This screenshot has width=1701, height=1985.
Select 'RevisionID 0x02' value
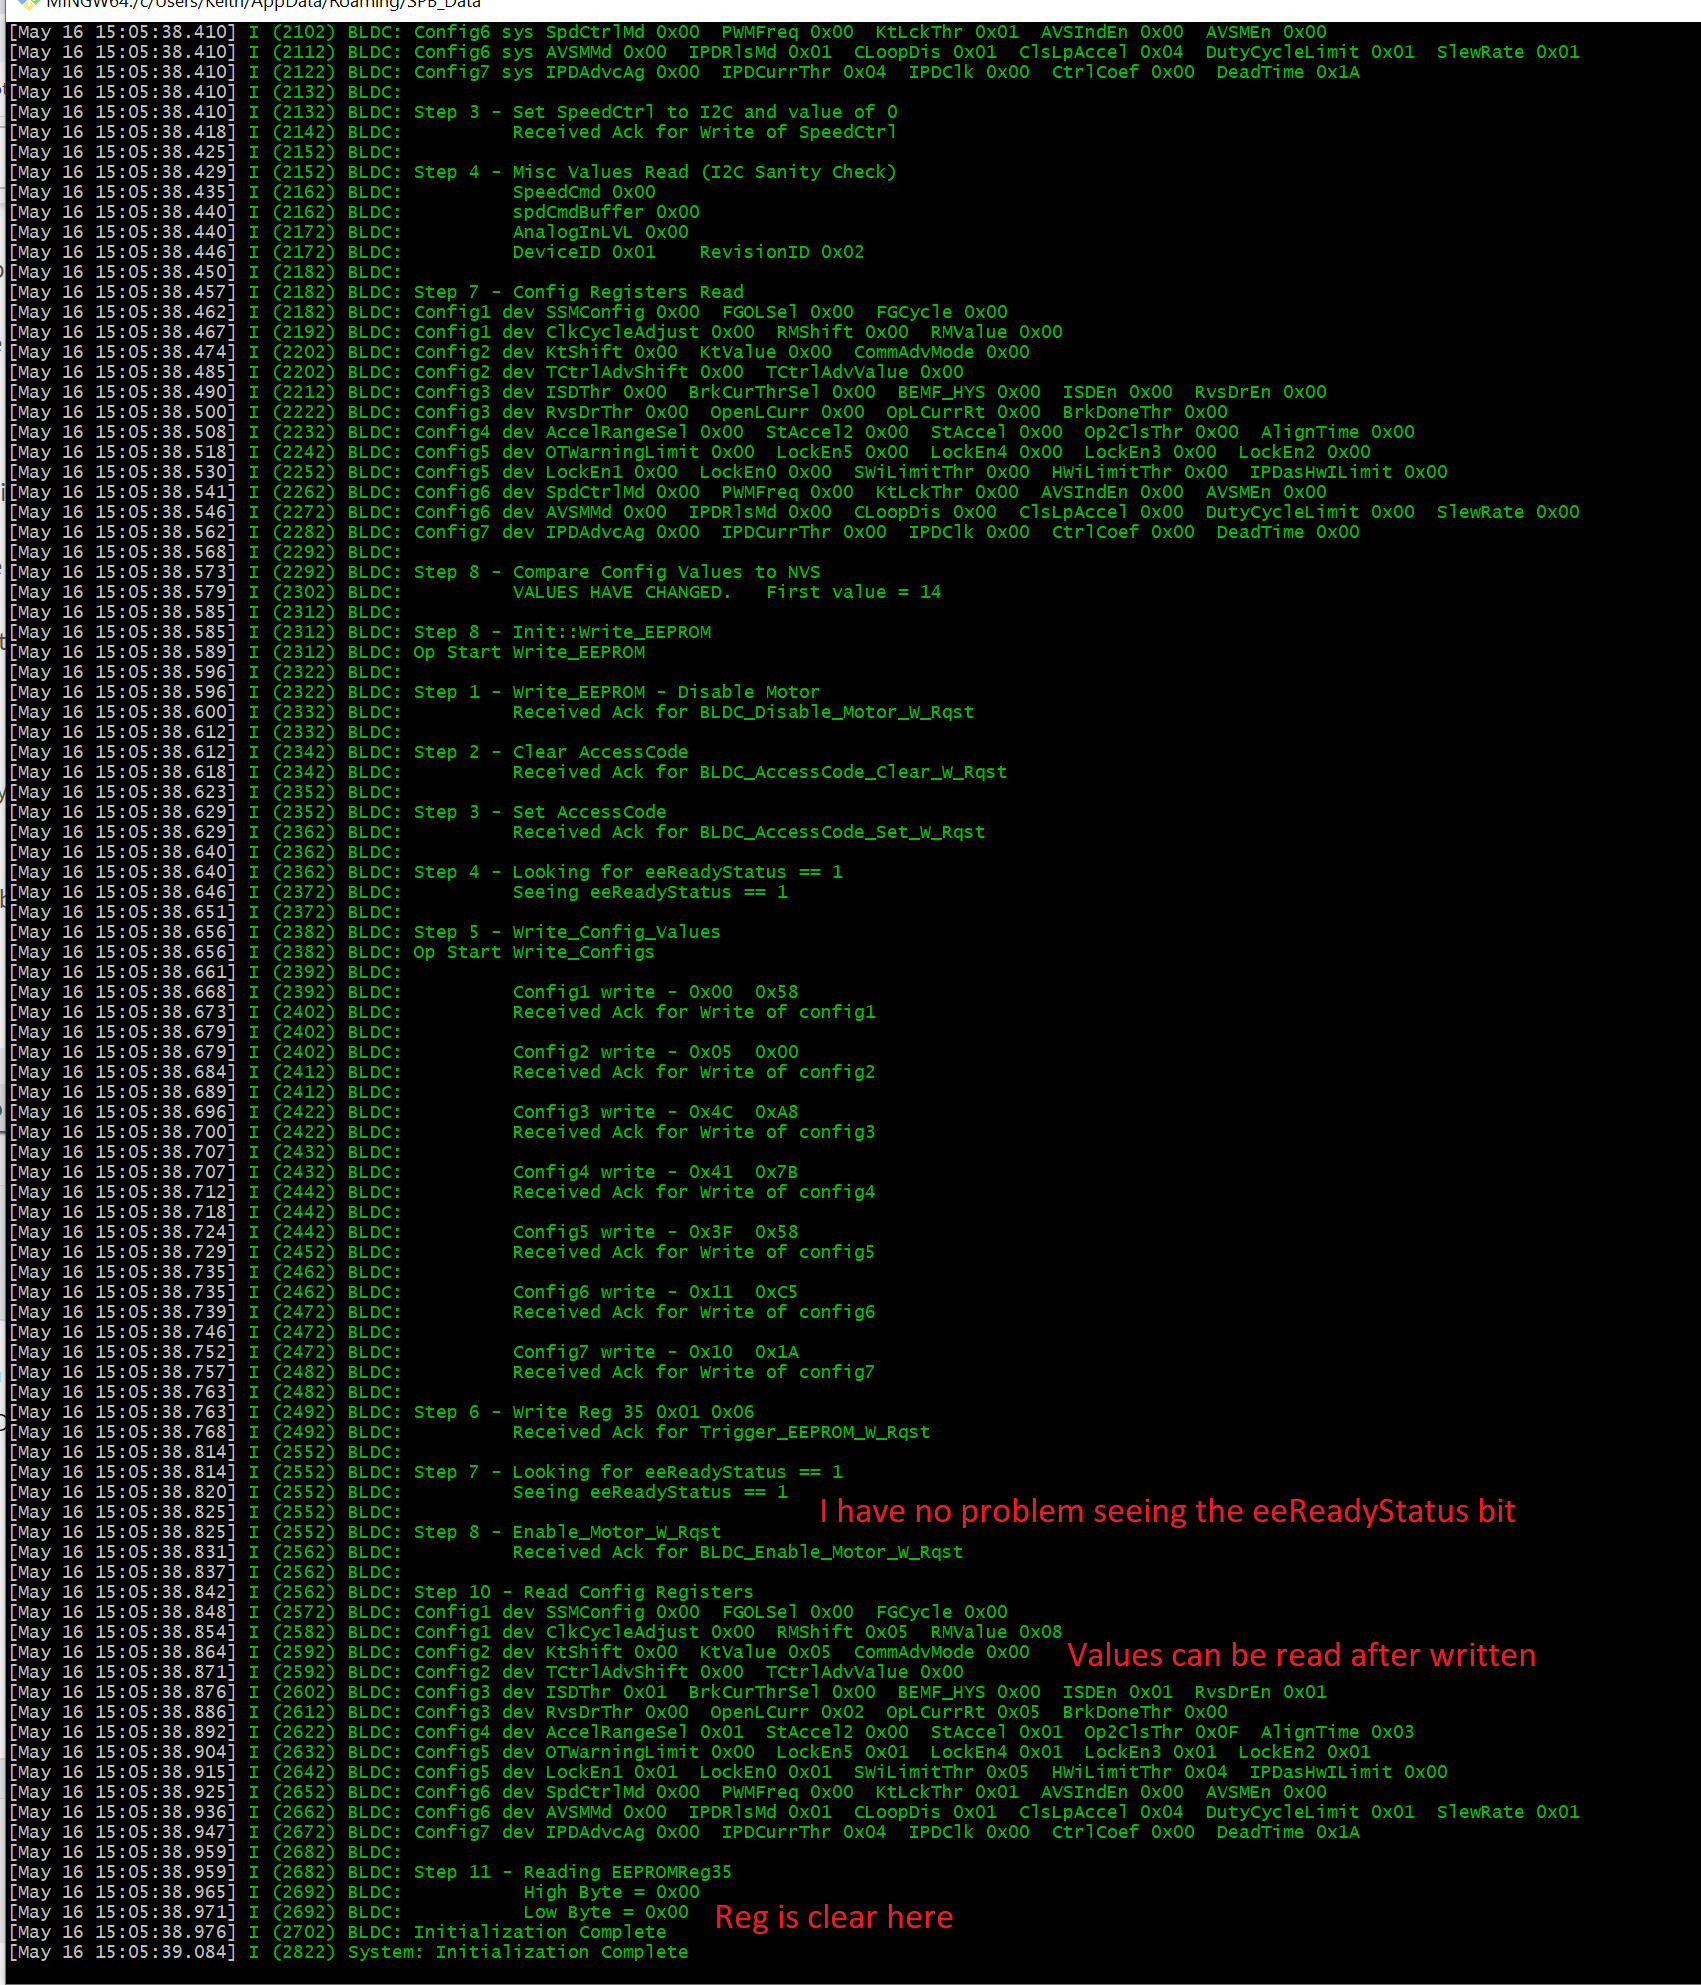(781, 252)
